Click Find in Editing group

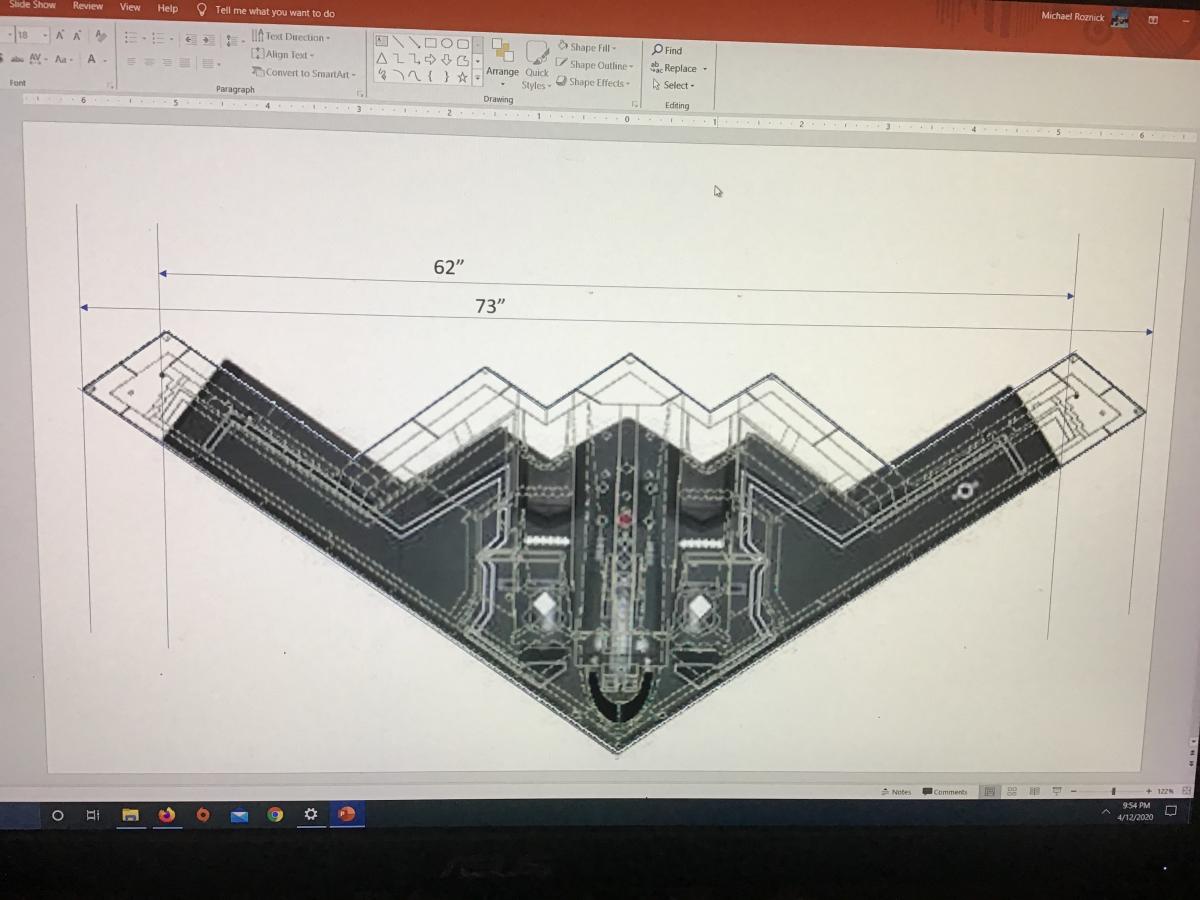pyautogui.click(x=667, y=50)
